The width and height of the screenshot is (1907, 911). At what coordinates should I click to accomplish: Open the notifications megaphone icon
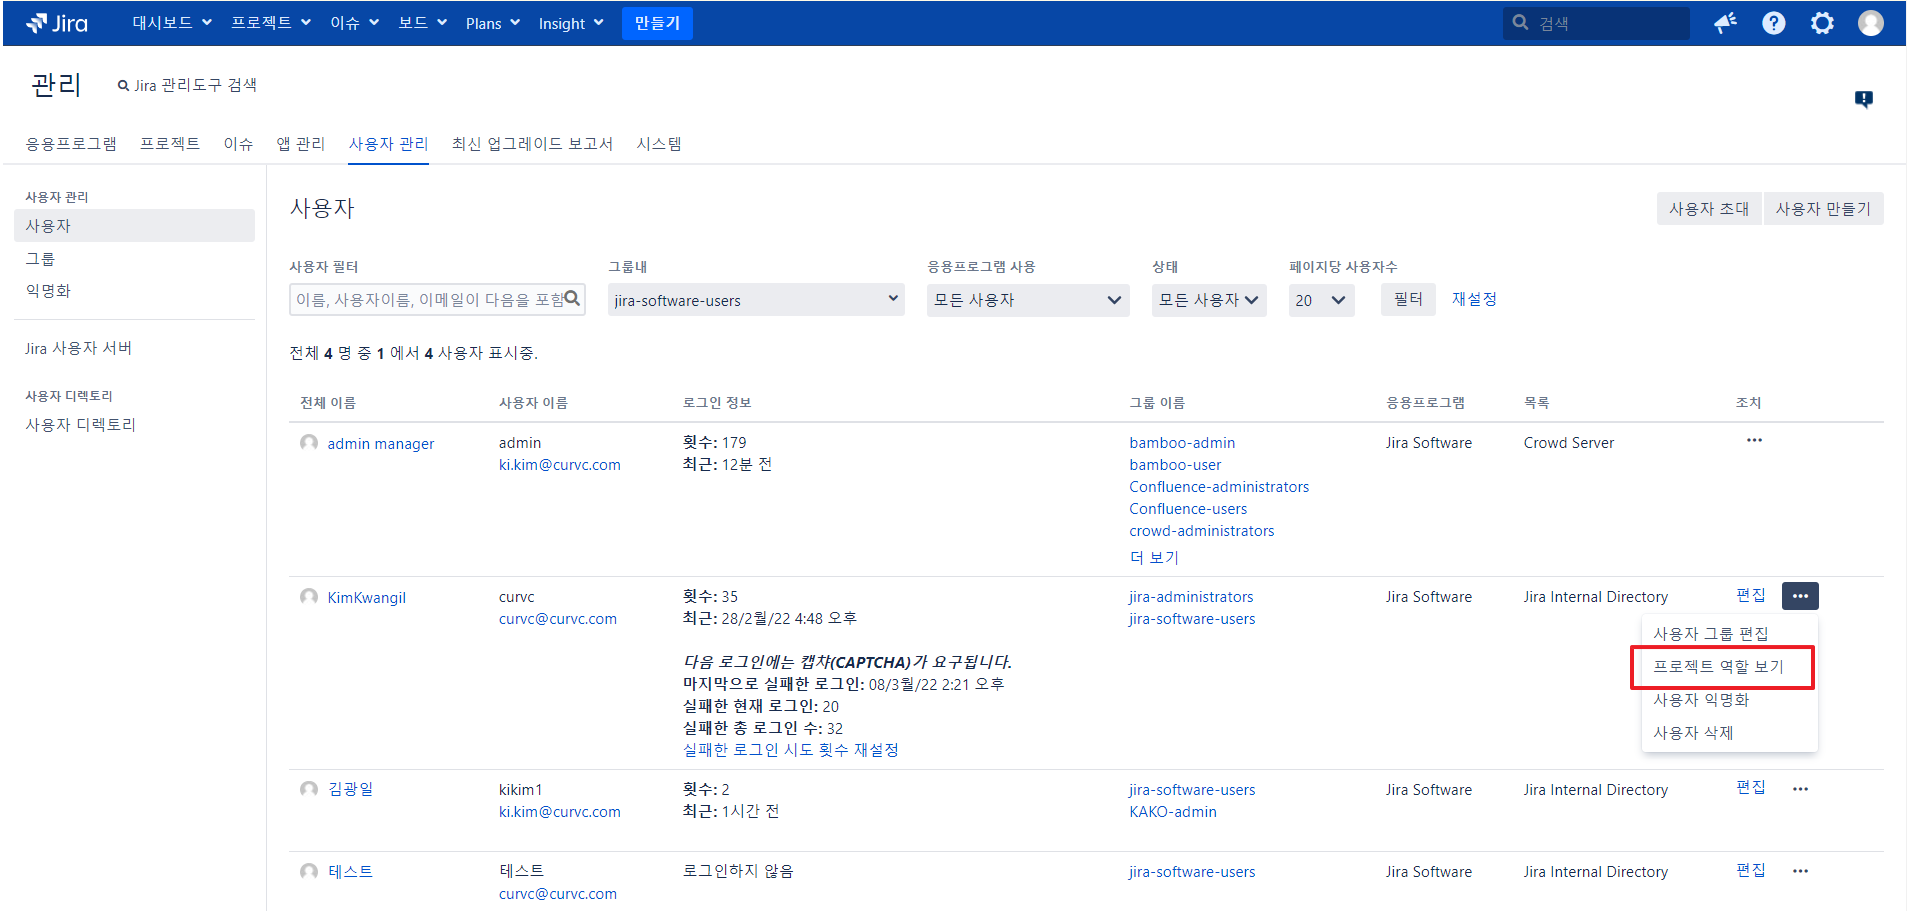tap(1725, 23)
